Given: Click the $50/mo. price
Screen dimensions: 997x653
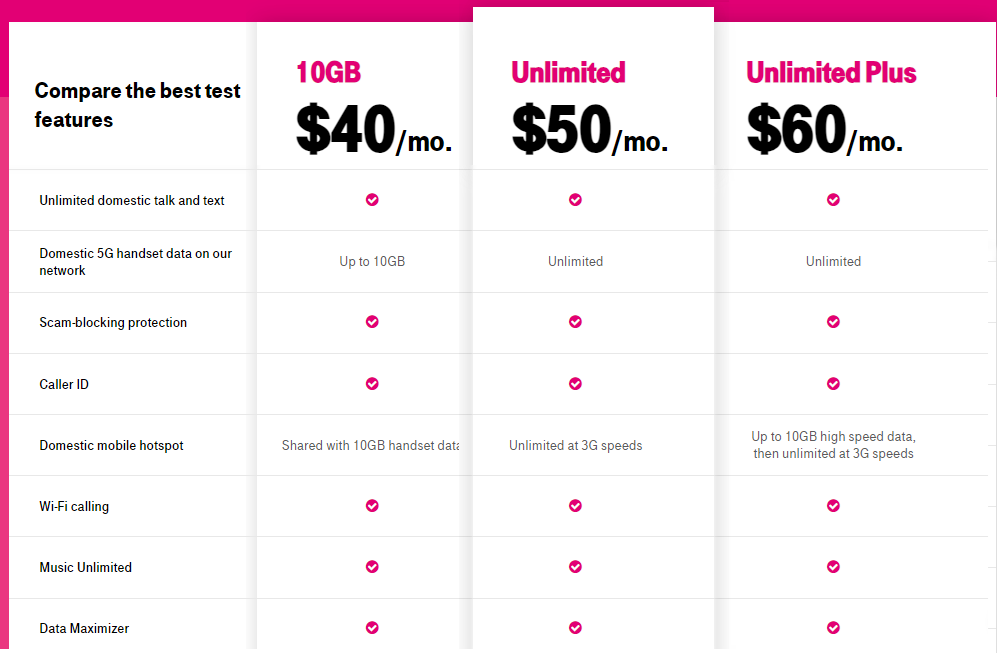Looking at the screenshot, I should click(x=589, y=130).
